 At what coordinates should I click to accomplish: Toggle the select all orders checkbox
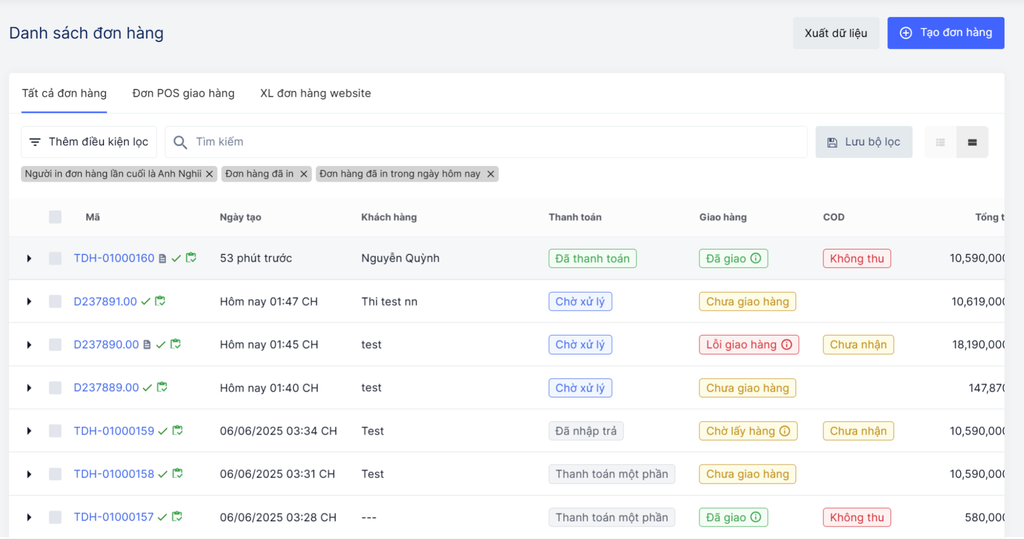pyautogui.click(x=55, y=217)
